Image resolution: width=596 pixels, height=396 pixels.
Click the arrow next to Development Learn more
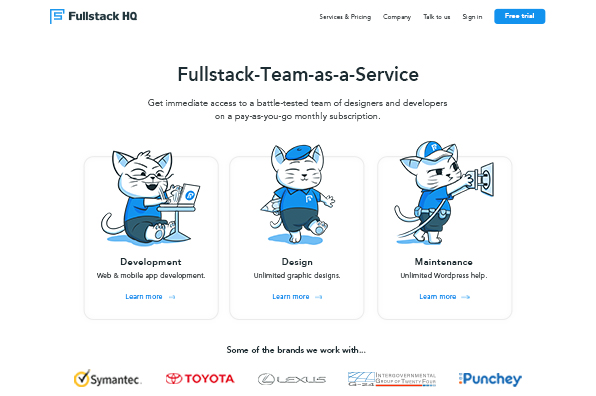(172, 297)
